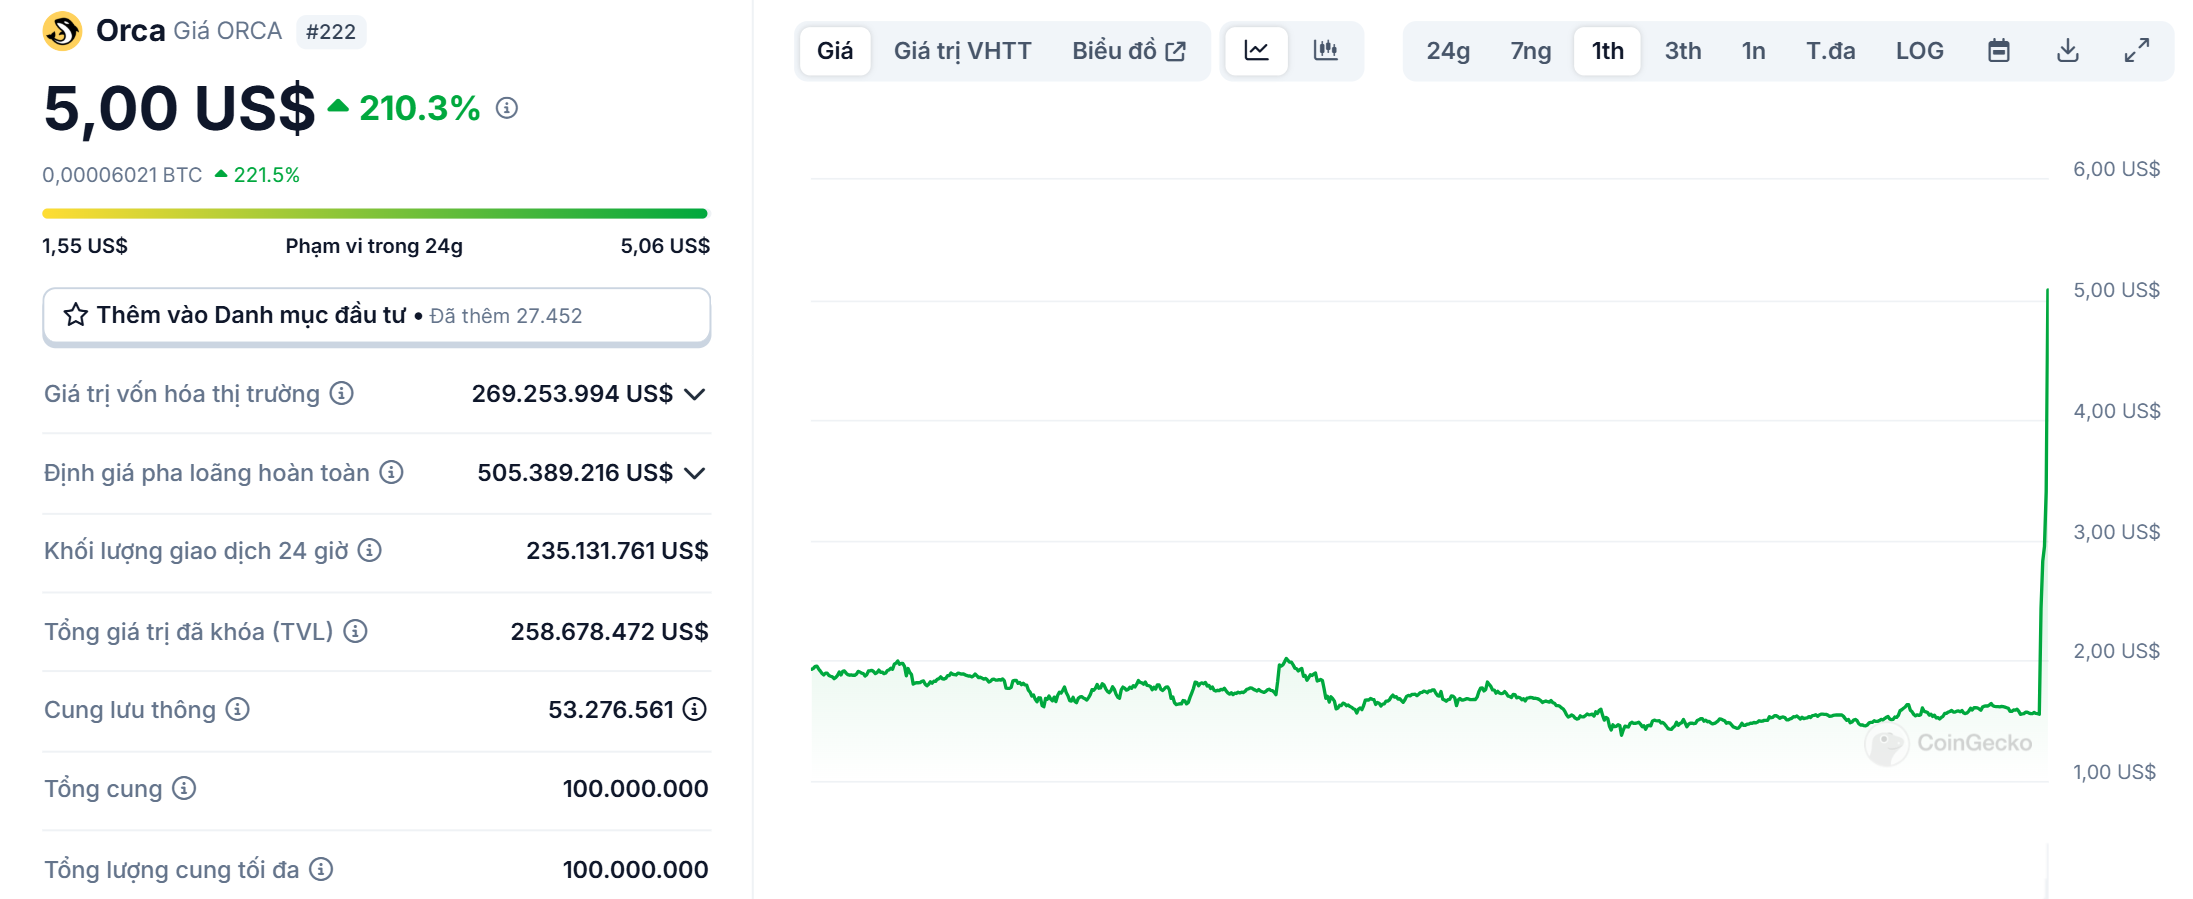
Task: Click Thêm vào Danh mục đầu tư button
Action: pos(377,316)
